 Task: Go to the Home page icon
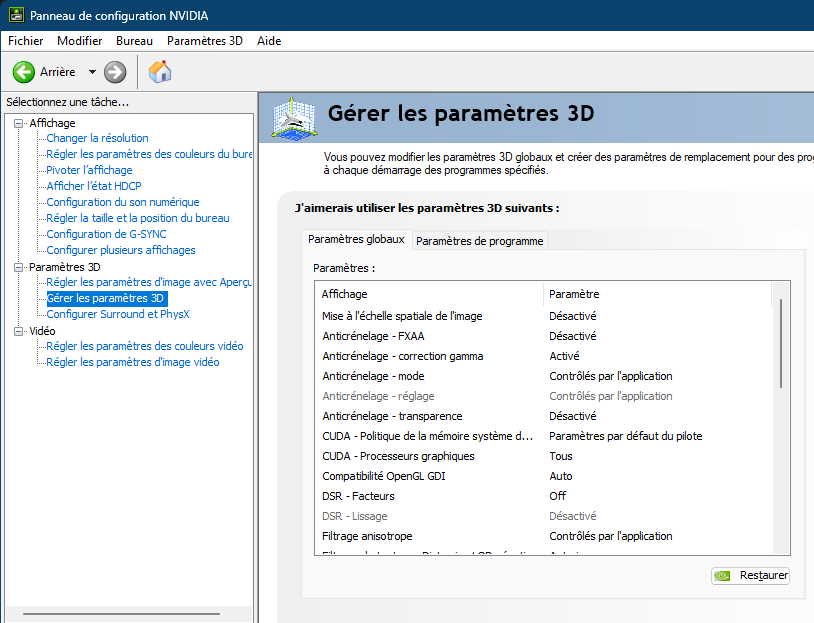point(160,72)
